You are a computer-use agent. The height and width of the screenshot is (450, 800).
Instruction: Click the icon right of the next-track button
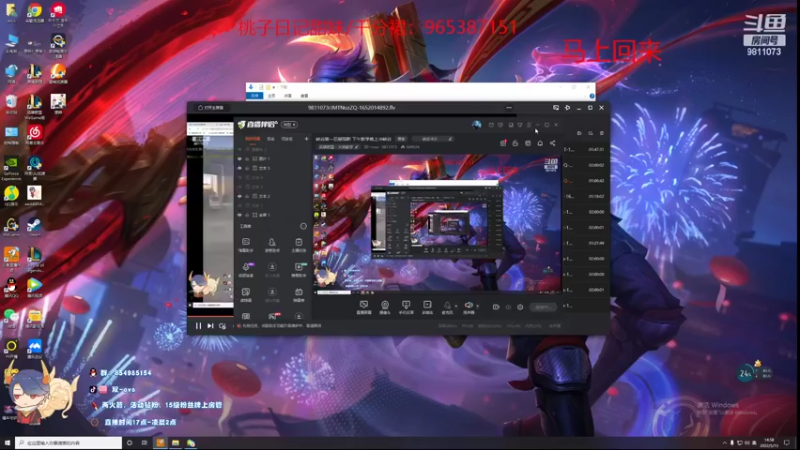click(x=222, y=326)
